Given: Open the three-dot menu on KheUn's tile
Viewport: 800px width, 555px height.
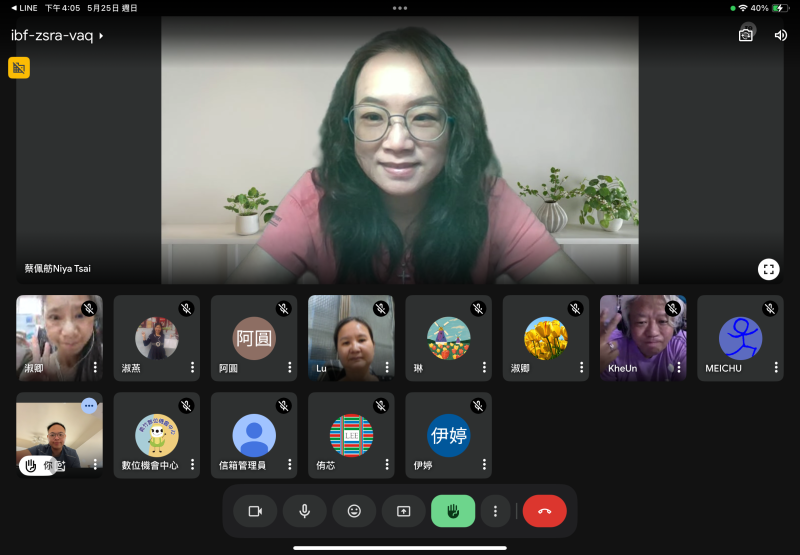Looking at the screenshot, I should 677,367.
